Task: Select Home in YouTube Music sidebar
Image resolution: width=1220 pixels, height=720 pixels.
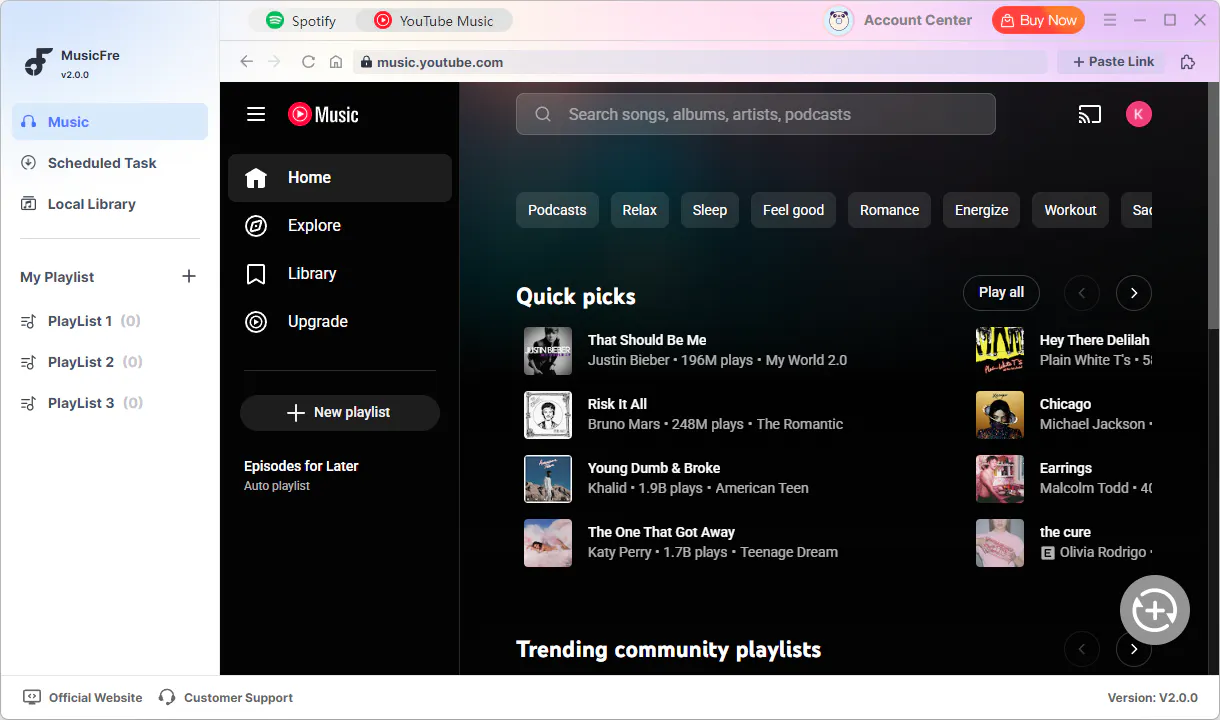Action: point(340,178)
